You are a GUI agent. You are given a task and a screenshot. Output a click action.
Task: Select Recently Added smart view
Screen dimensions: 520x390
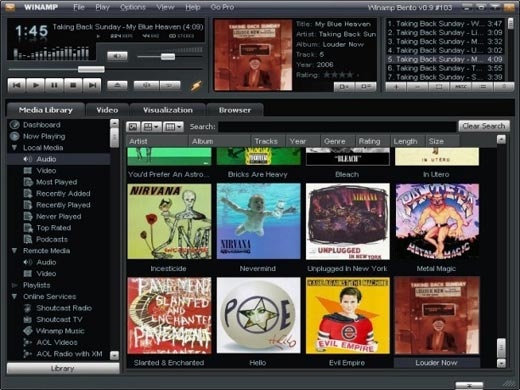63,193
